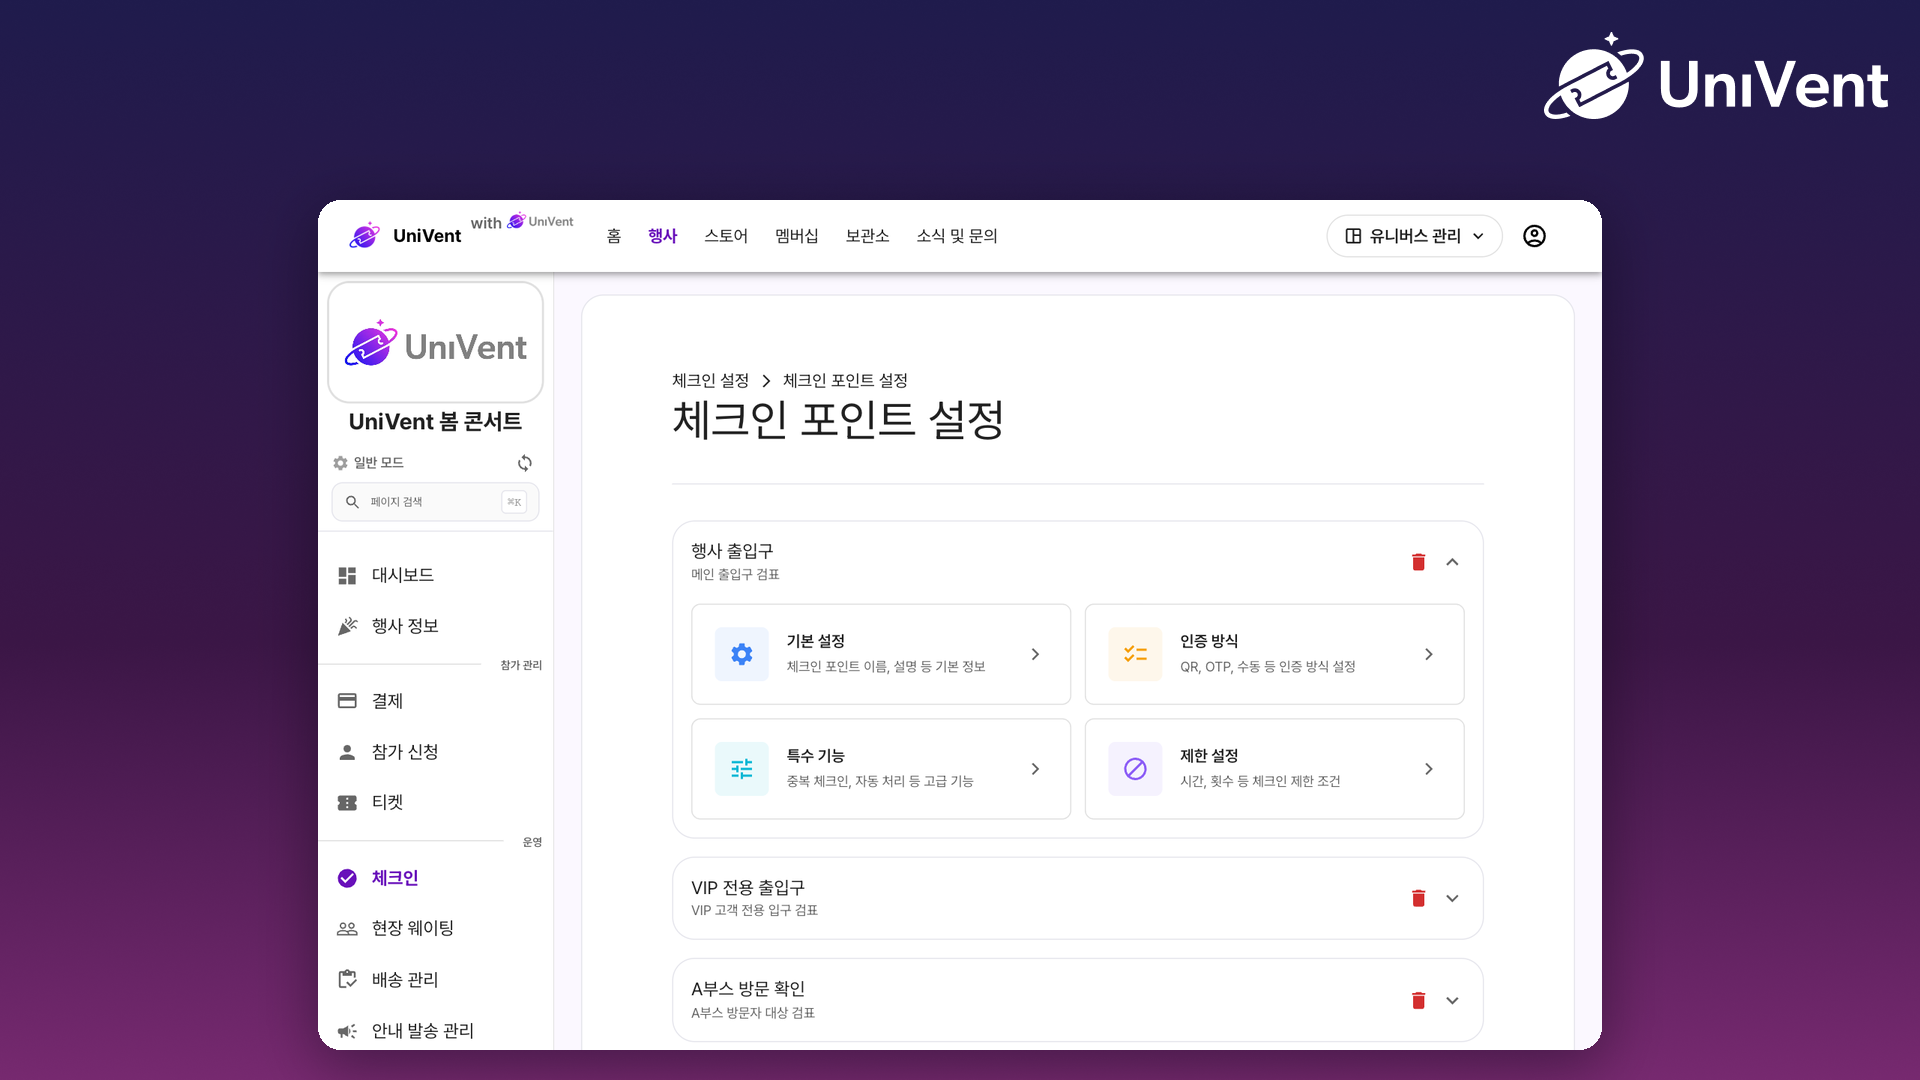Open the 스토어 navigation tab
The height and width of the screenshot is (1080, 1920).
(x=726, y=236)
